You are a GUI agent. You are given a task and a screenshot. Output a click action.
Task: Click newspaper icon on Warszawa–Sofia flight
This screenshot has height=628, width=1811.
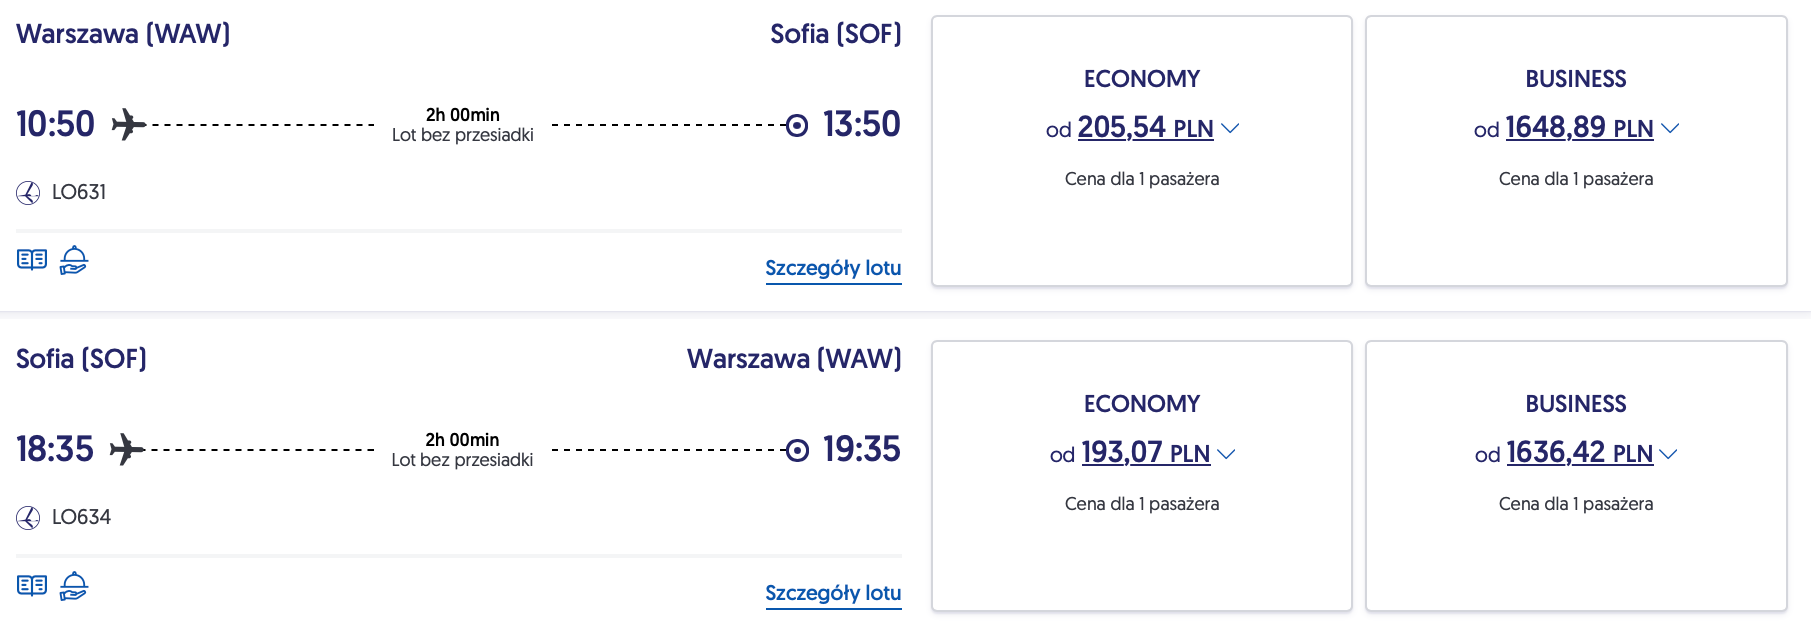coord(32,260)
